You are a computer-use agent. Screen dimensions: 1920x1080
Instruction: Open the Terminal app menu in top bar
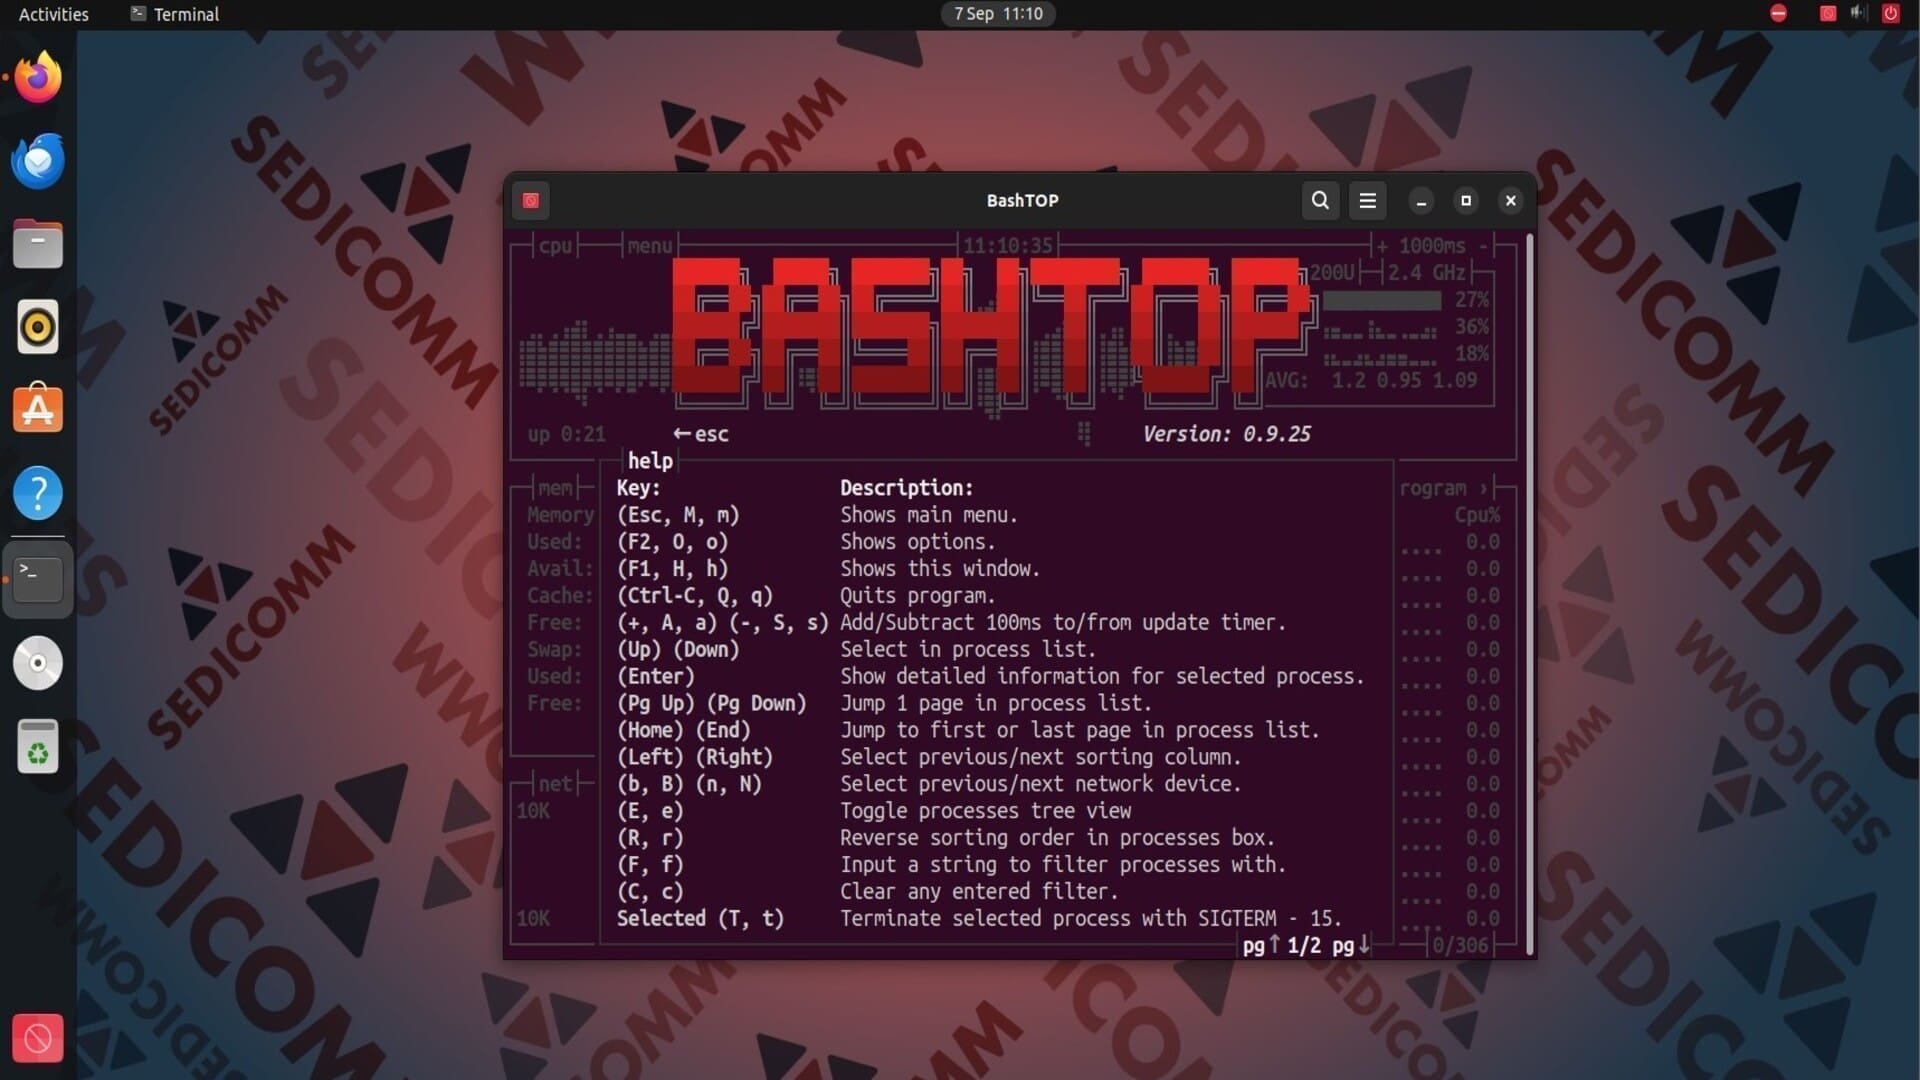tap(175, 14)
